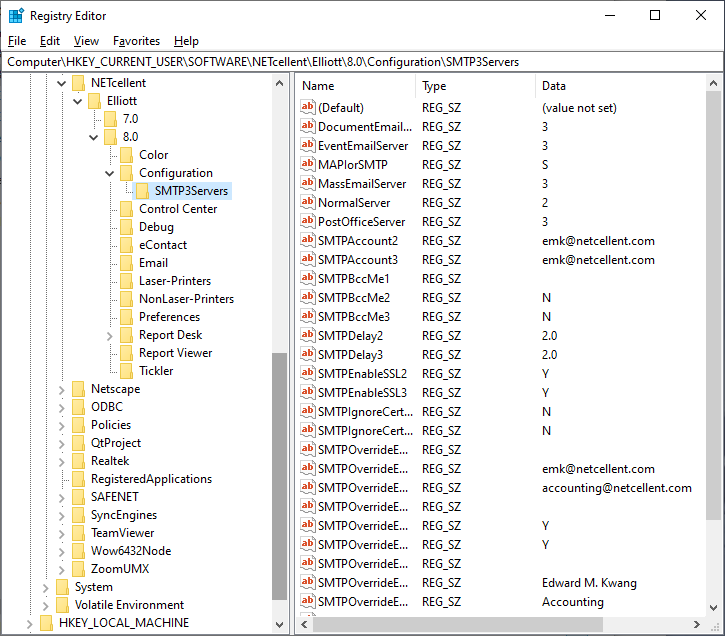This screenshot has width=725, height=636.
Task: Click the values pane scroll-right arrow
Action: point(697,624)
